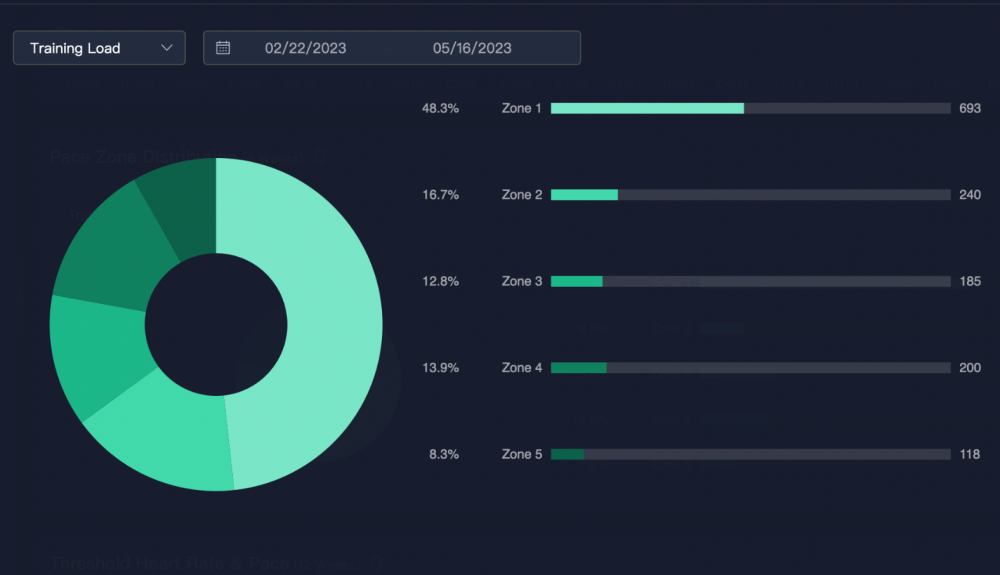Click the Zone 2 progress bar
The width and height of the screenshot is (1000, 575).
751,195
